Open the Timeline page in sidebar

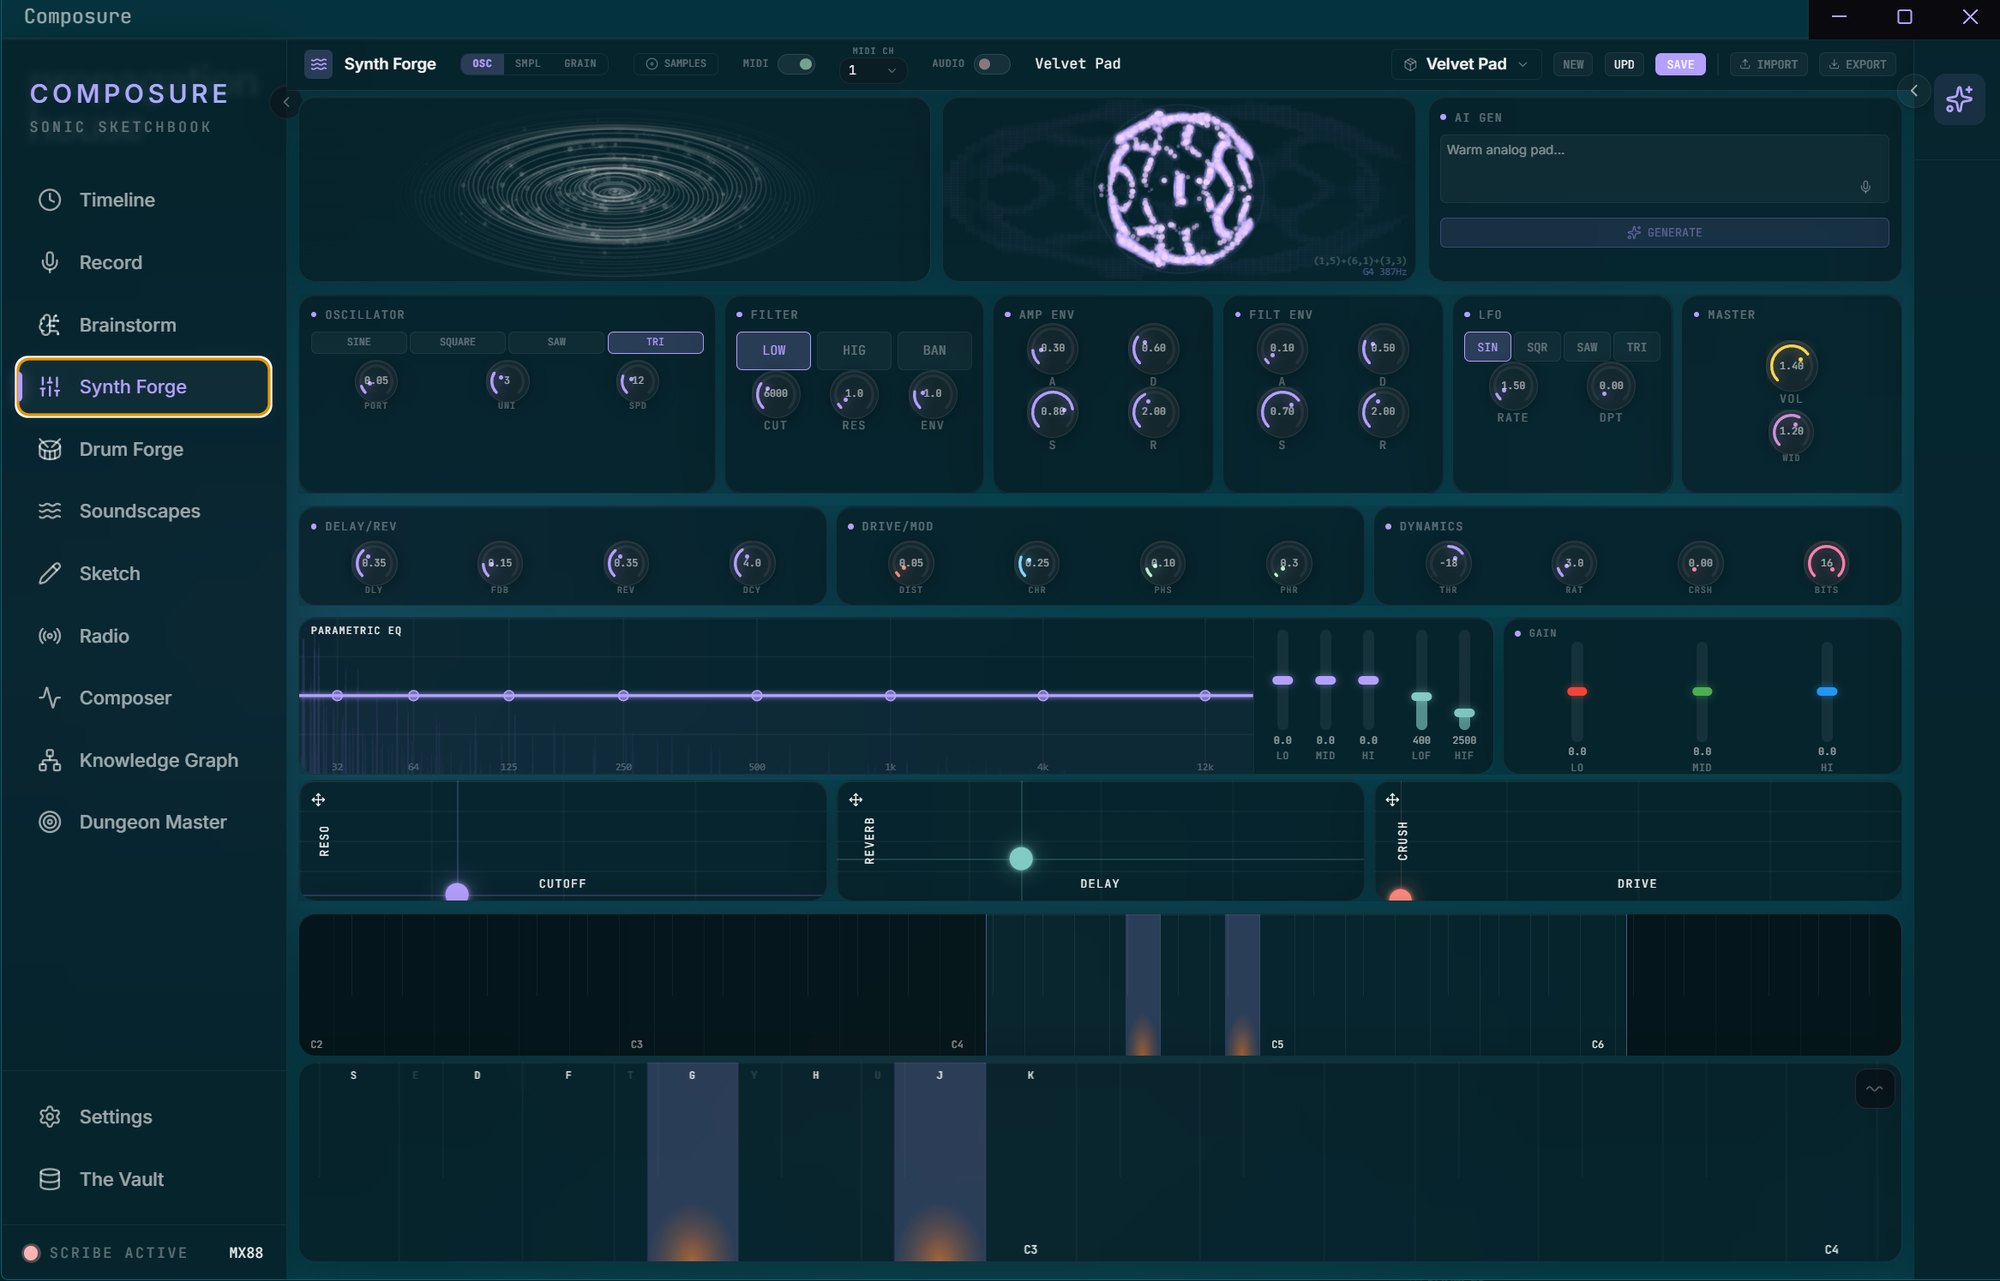click(x=143, y=200)
